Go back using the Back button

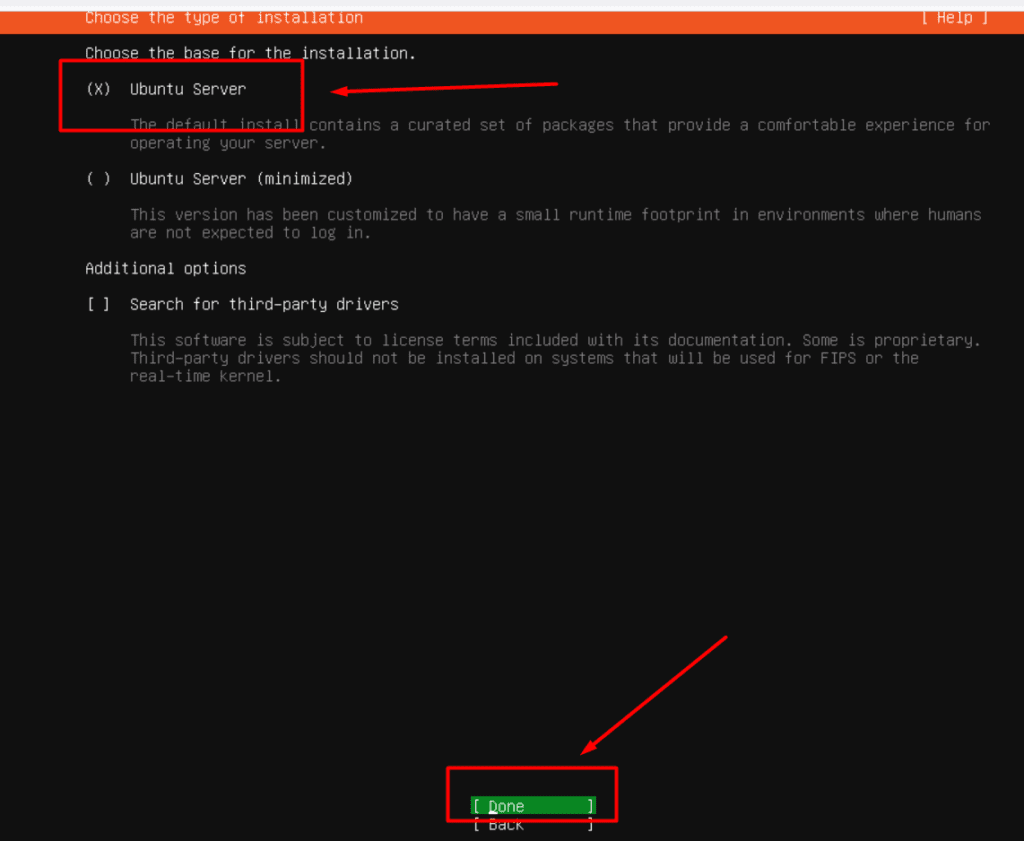tap(533, 825)
